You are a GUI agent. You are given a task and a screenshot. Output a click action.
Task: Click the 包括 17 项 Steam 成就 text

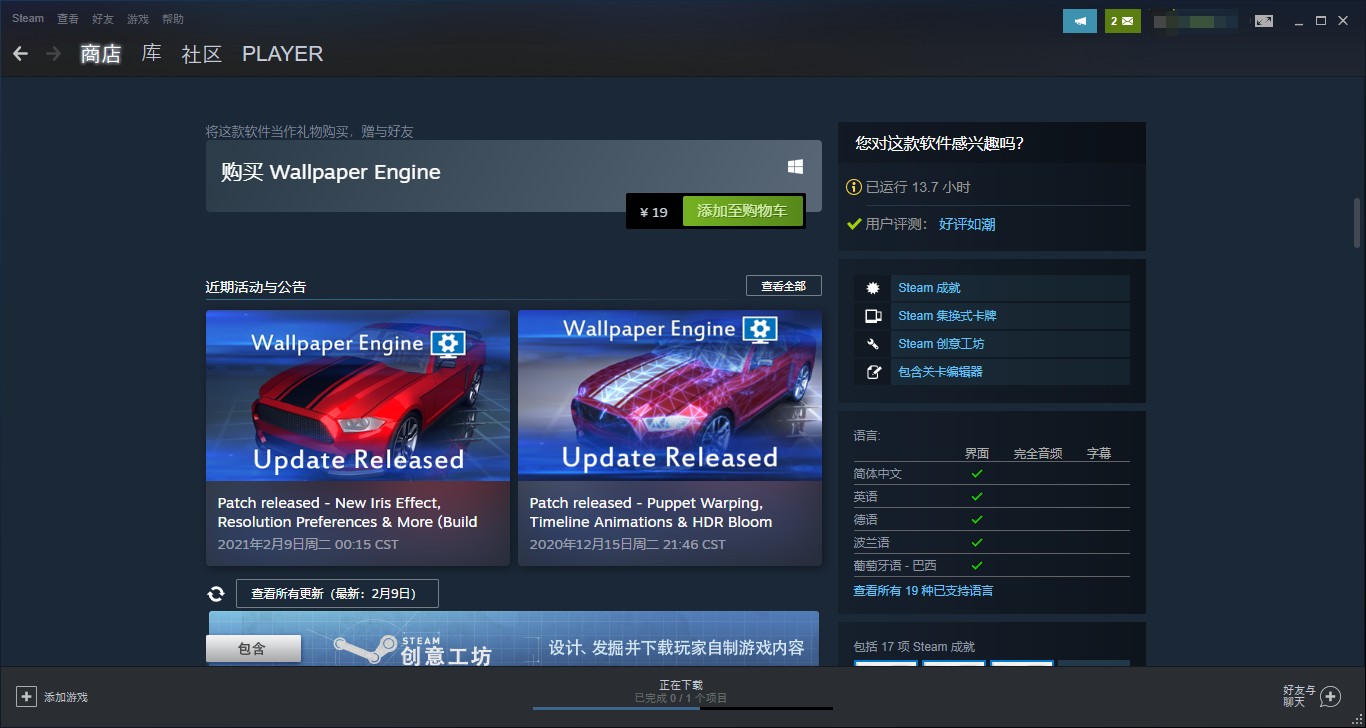(x=914, y=647)
